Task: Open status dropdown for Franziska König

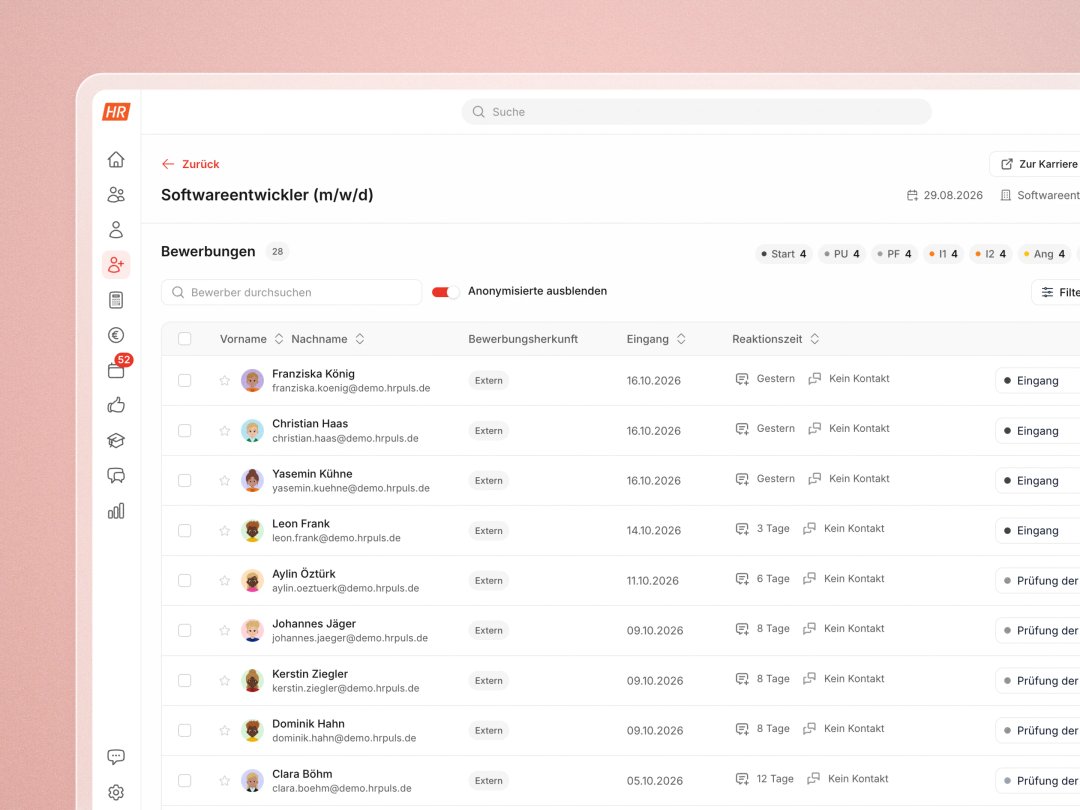Action: point(1037,380)
